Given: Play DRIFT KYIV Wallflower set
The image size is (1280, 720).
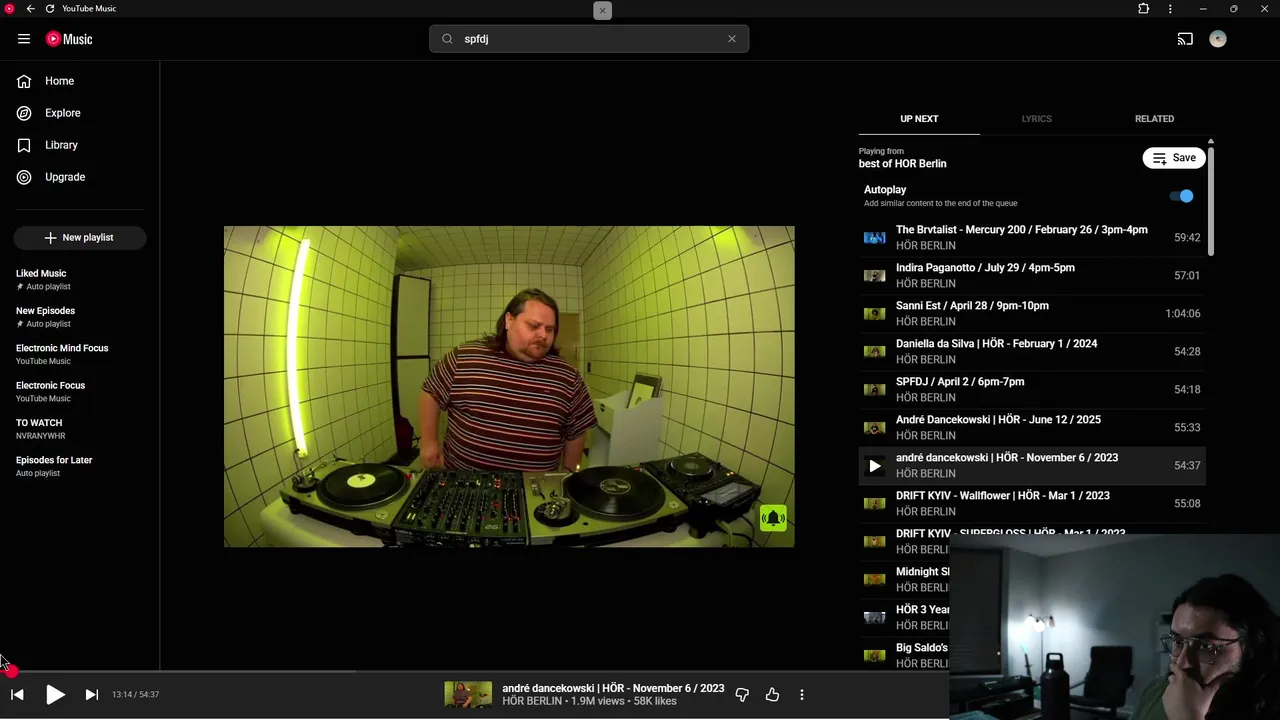Looking at the screenshot, I should pyautogui.click(x=1032, y=503).
